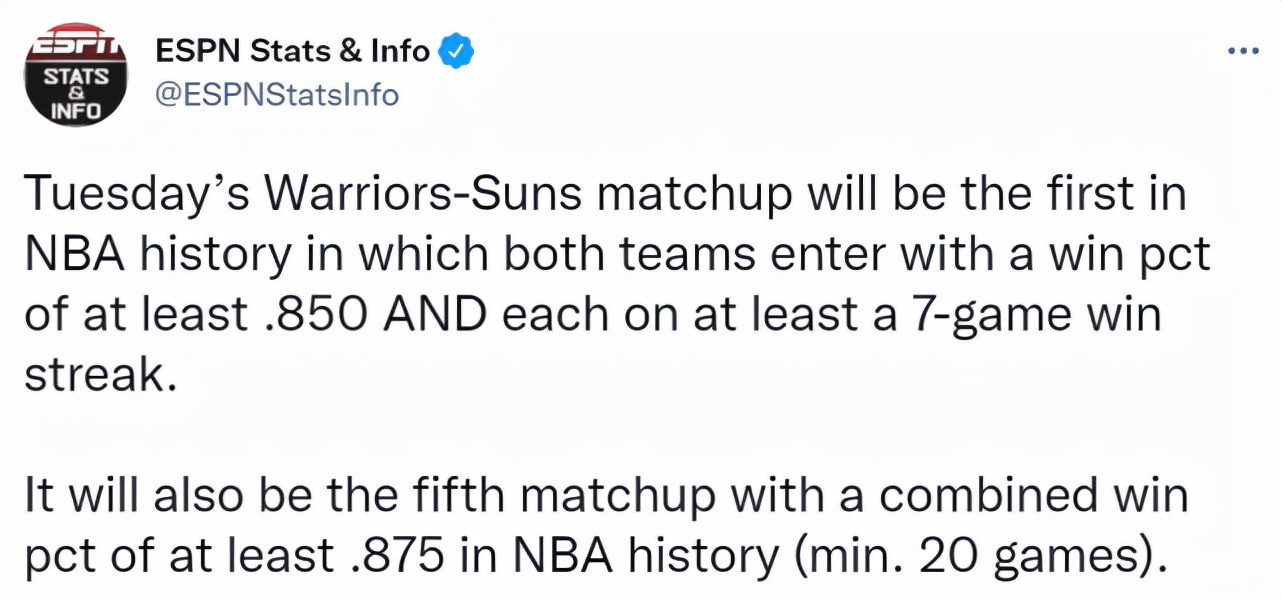Screen dimensions: 1282x598
Task: Open the three-dot more options menu
Action: click(1243, 52)
